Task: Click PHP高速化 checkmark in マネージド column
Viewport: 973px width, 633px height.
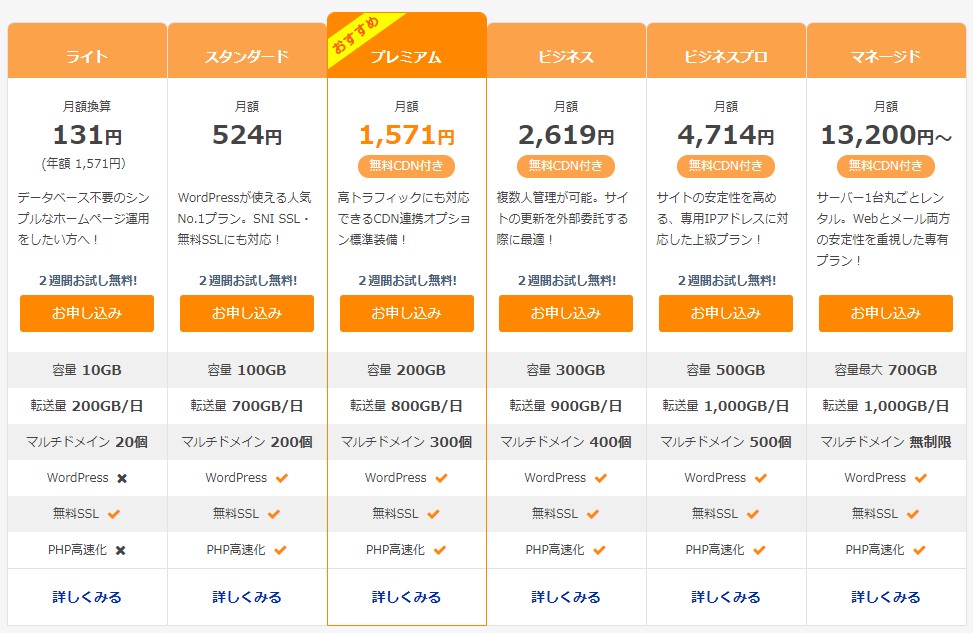Action: 920,550
